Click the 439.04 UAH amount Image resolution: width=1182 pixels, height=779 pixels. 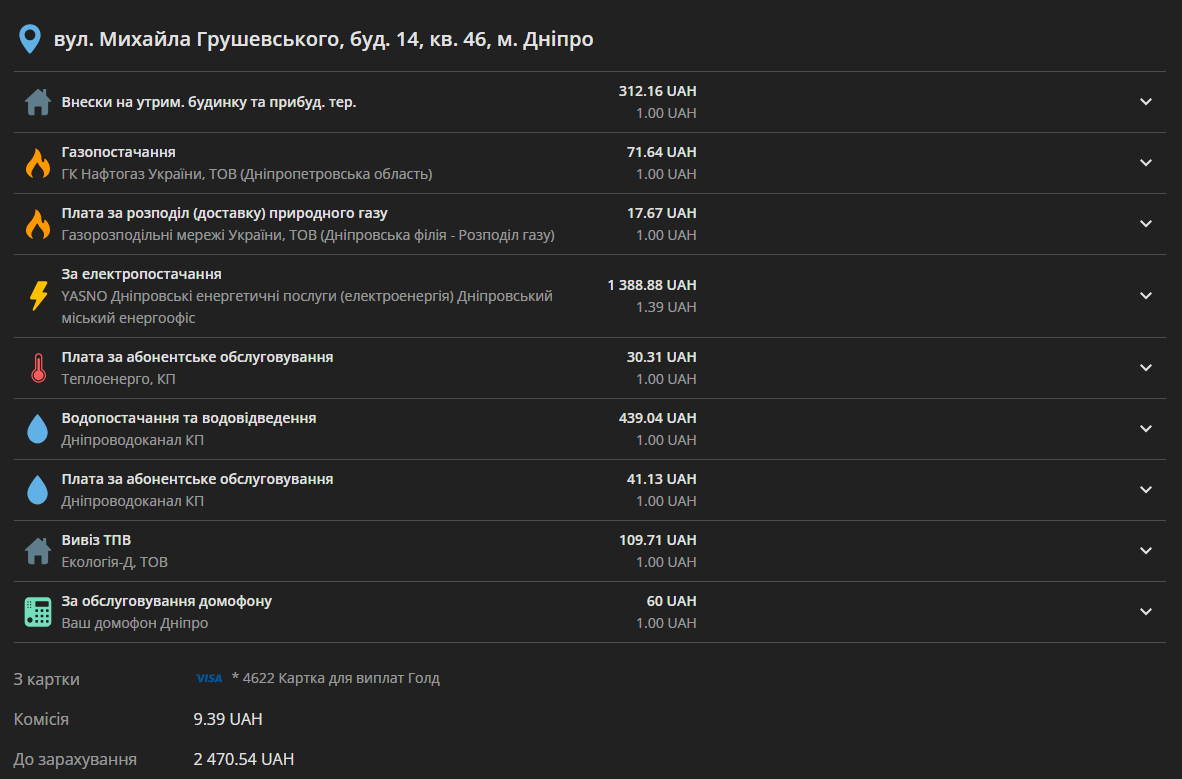pyautogui.click(x=657, y=418)
